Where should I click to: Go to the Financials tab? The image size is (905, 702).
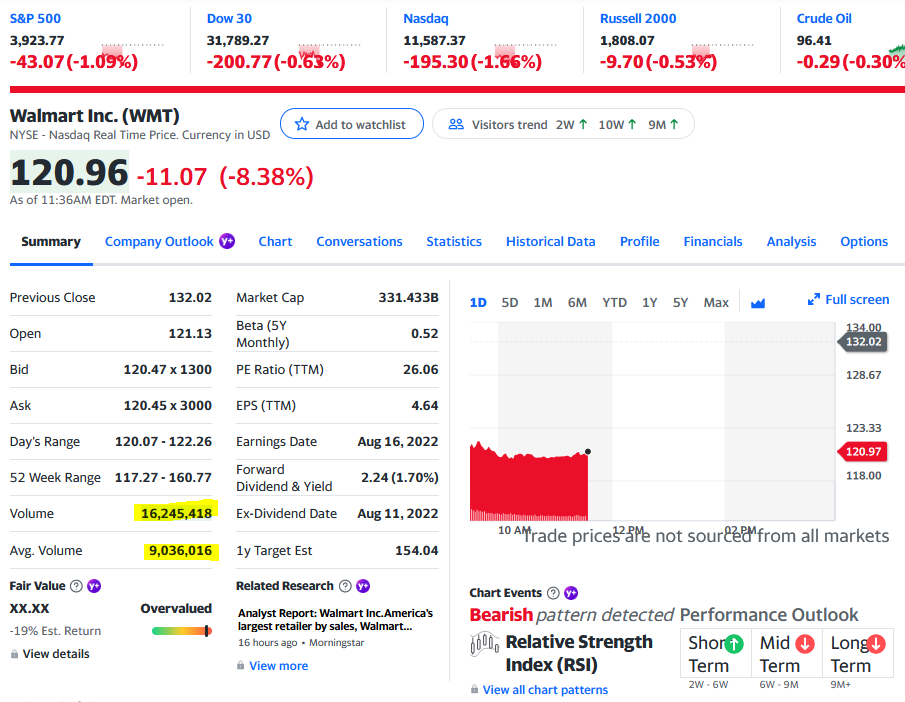point(713,241)
